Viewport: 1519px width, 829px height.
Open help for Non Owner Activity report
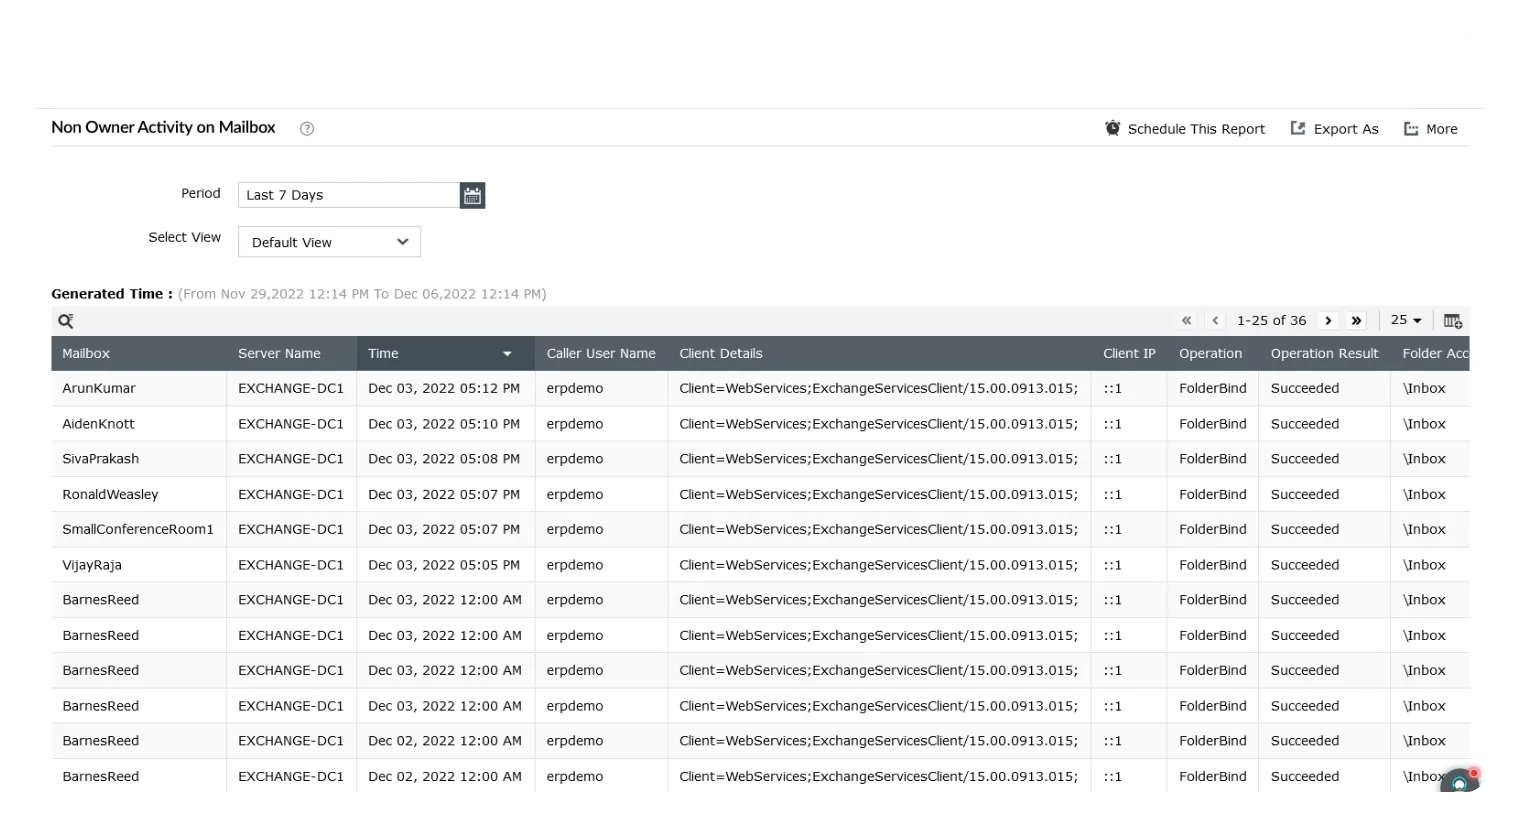tap(307, 128)
